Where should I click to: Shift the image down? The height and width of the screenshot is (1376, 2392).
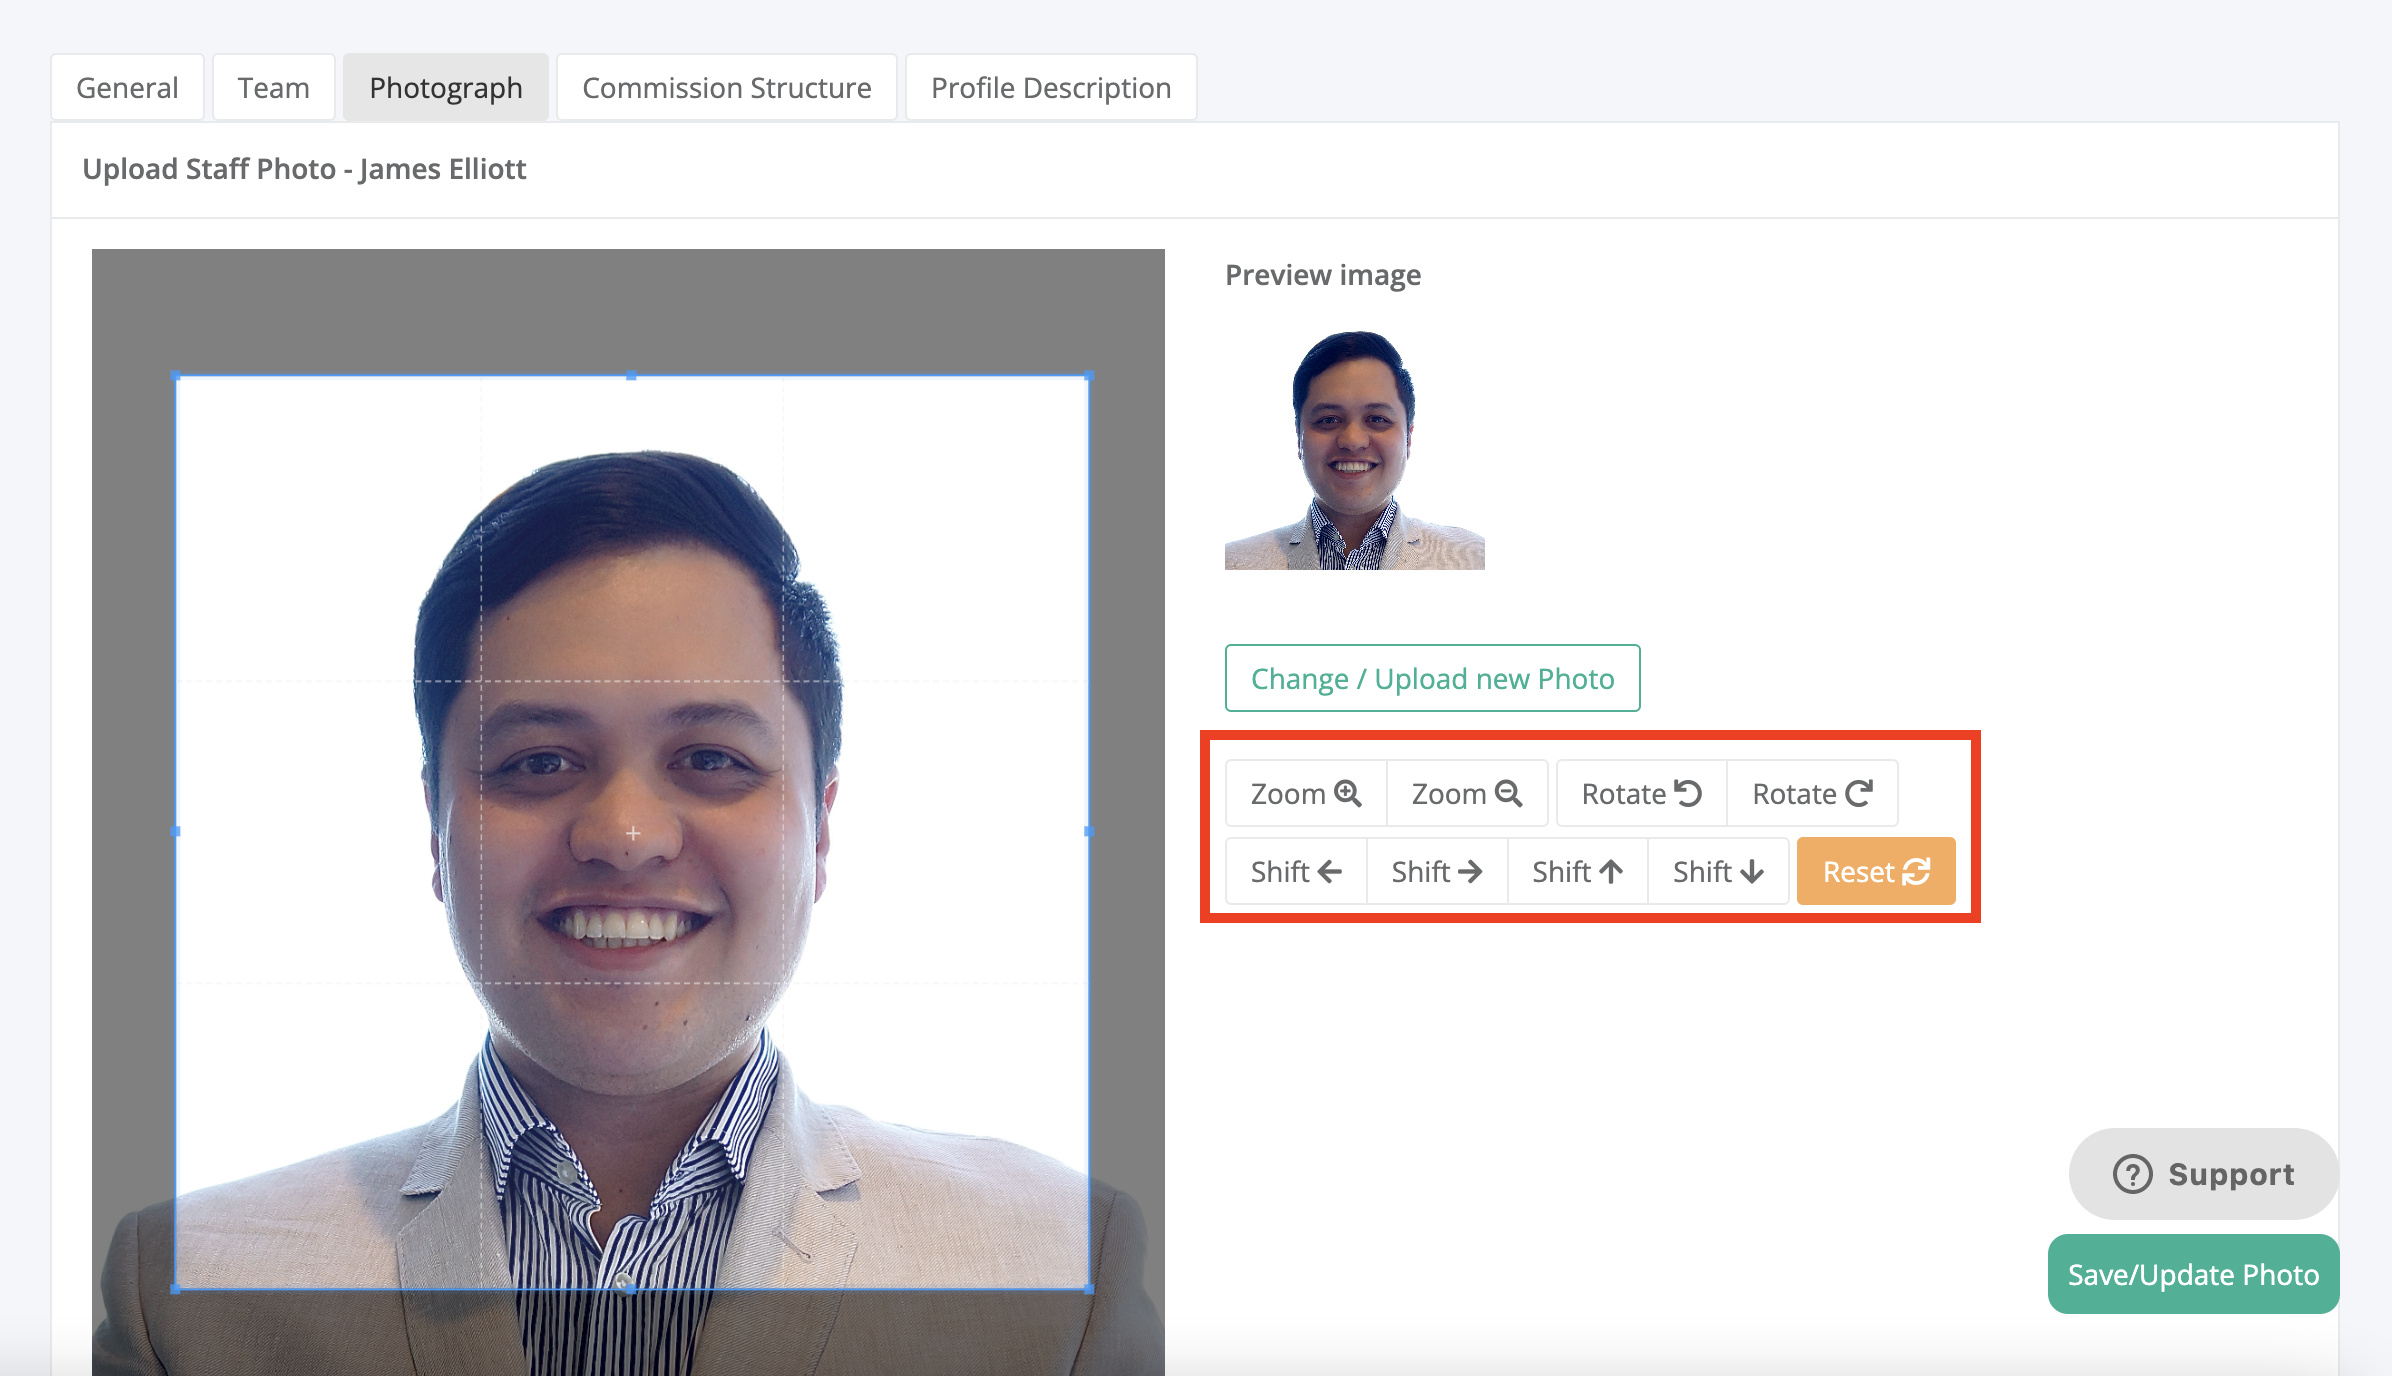point(1718,872)
